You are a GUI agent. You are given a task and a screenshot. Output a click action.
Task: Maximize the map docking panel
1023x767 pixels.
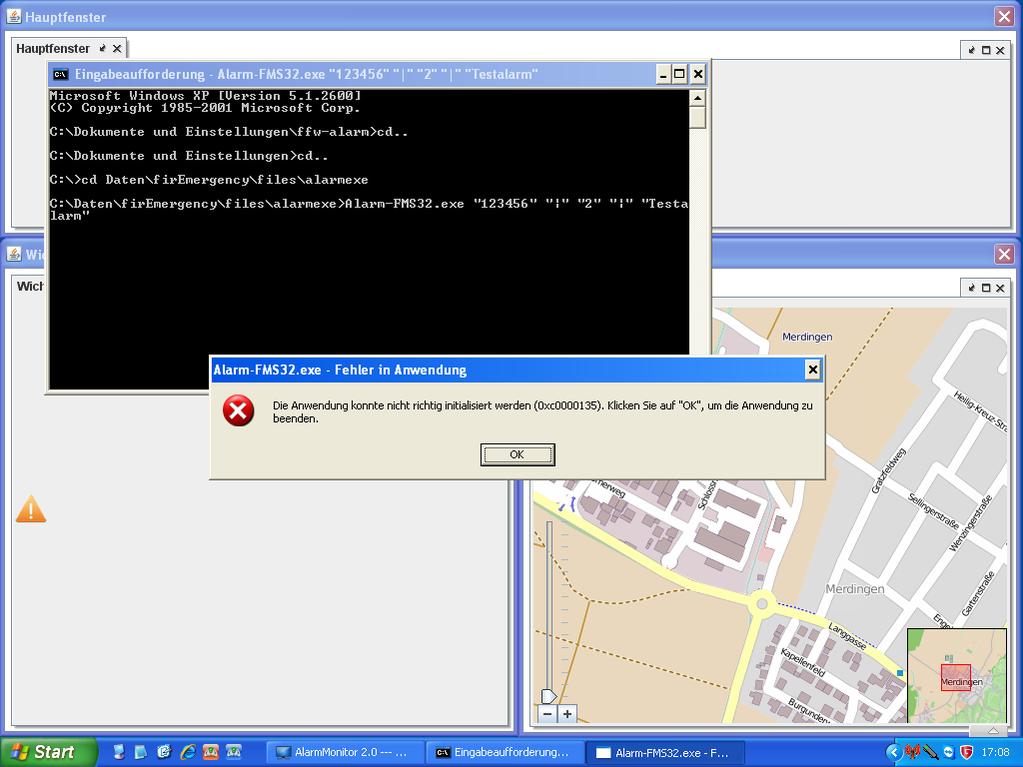[x=985, y=288]
